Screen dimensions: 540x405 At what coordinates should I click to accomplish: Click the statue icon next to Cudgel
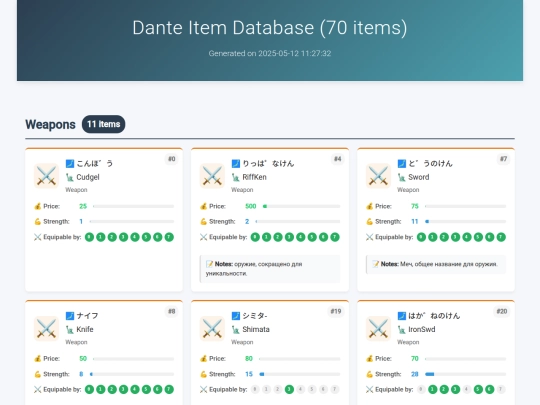70,177
